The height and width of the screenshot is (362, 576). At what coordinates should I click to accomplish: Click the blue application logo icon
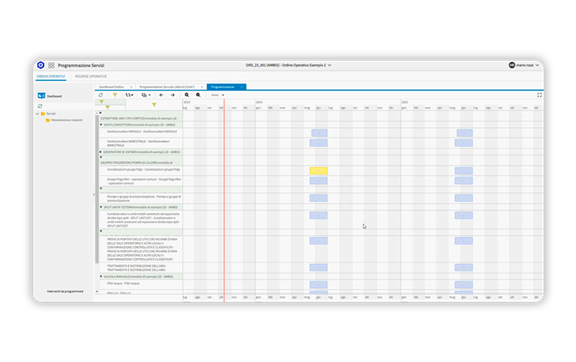tap(41, 65)
